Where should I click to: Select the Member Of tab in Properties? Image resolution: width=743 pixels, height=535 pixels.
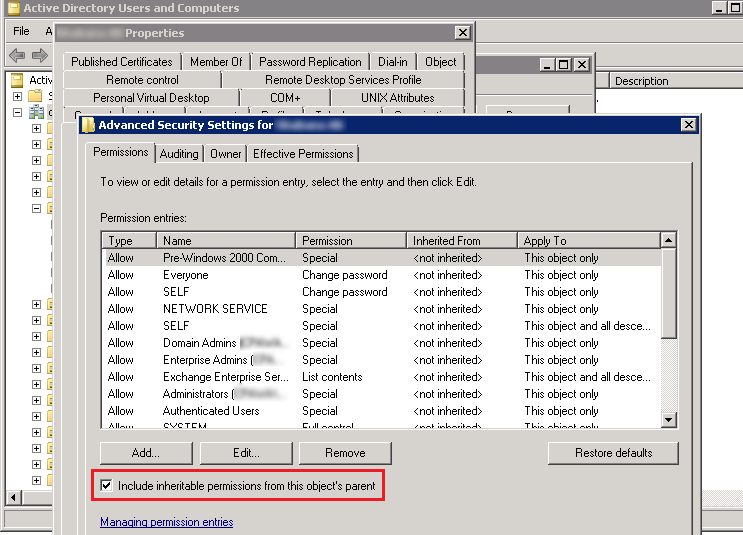coord(216,62)
